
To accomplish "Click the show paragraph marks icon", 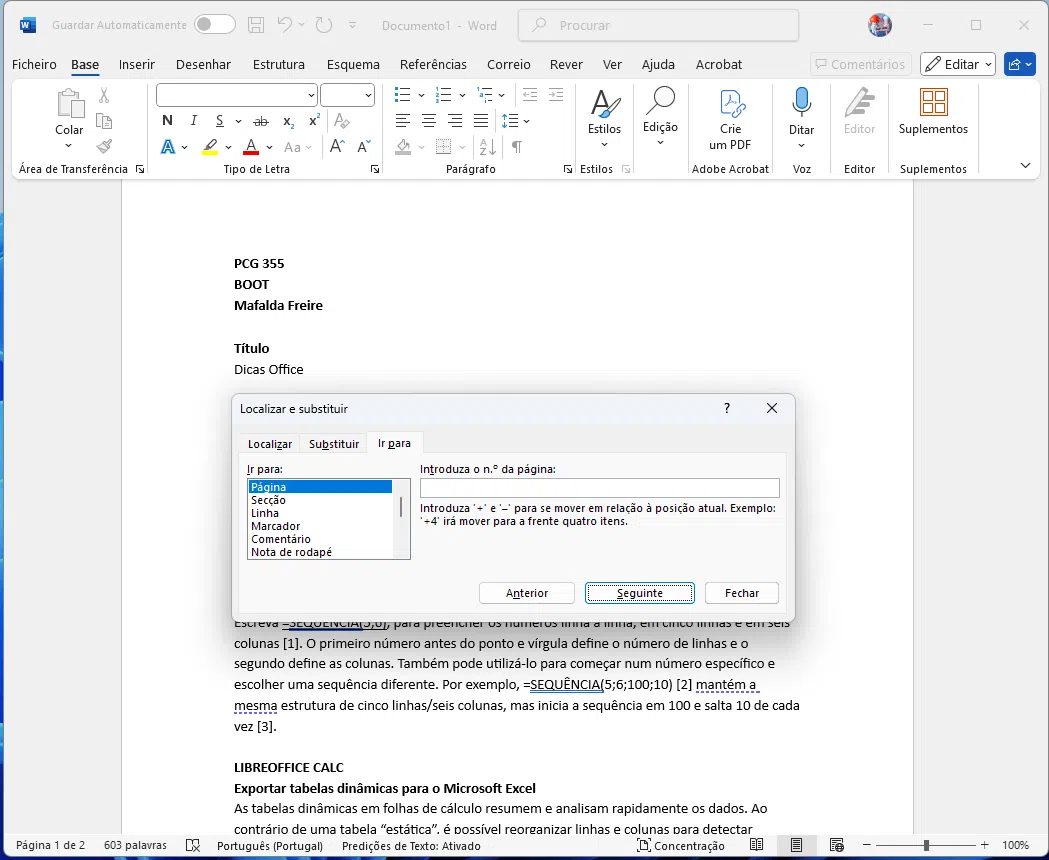I will pos(517,147).
